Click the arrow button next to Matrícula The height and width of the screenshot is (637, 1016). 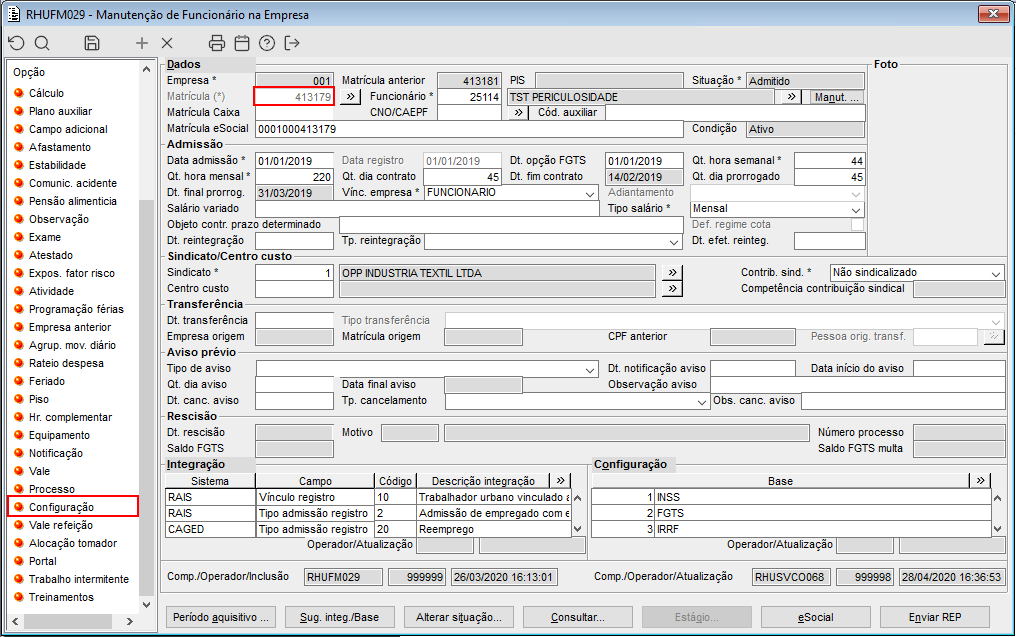(351, 97)
